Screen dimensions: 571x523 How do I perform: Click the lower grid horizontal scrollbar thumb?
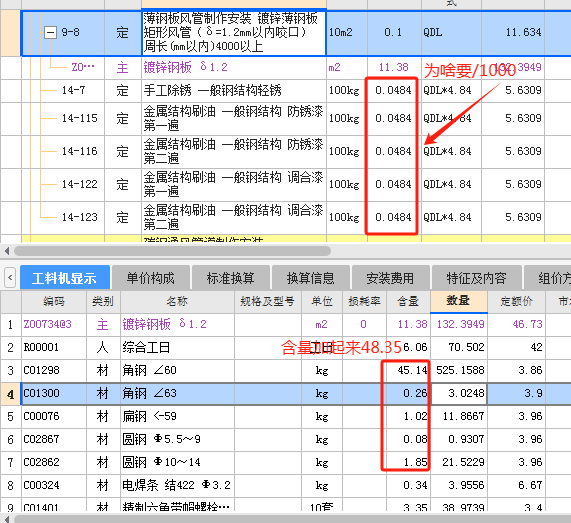click(291, 519)
